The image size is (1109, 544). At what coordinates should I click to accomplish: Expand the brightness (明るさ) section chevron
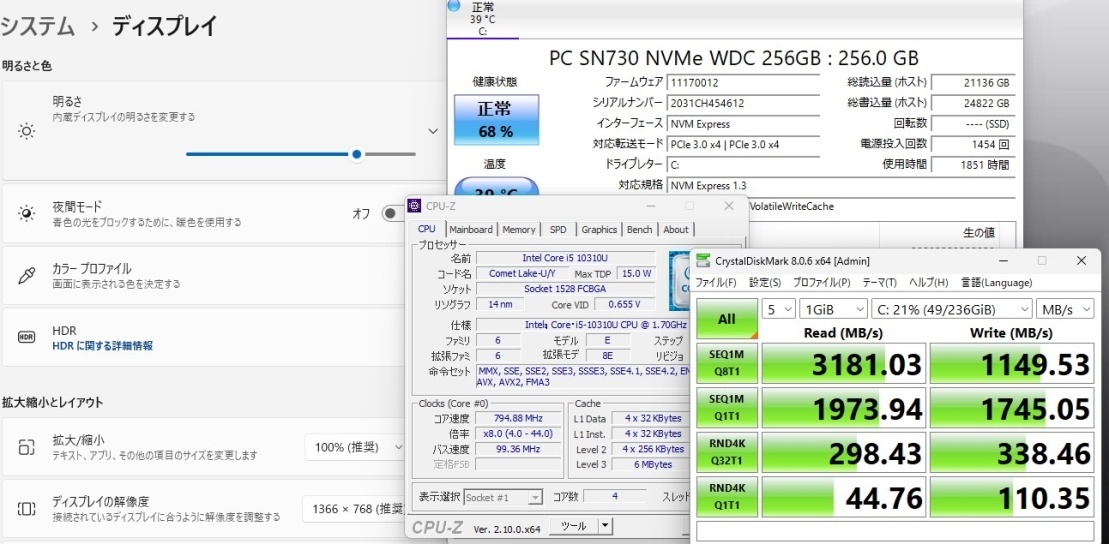(x=433, y=131)
